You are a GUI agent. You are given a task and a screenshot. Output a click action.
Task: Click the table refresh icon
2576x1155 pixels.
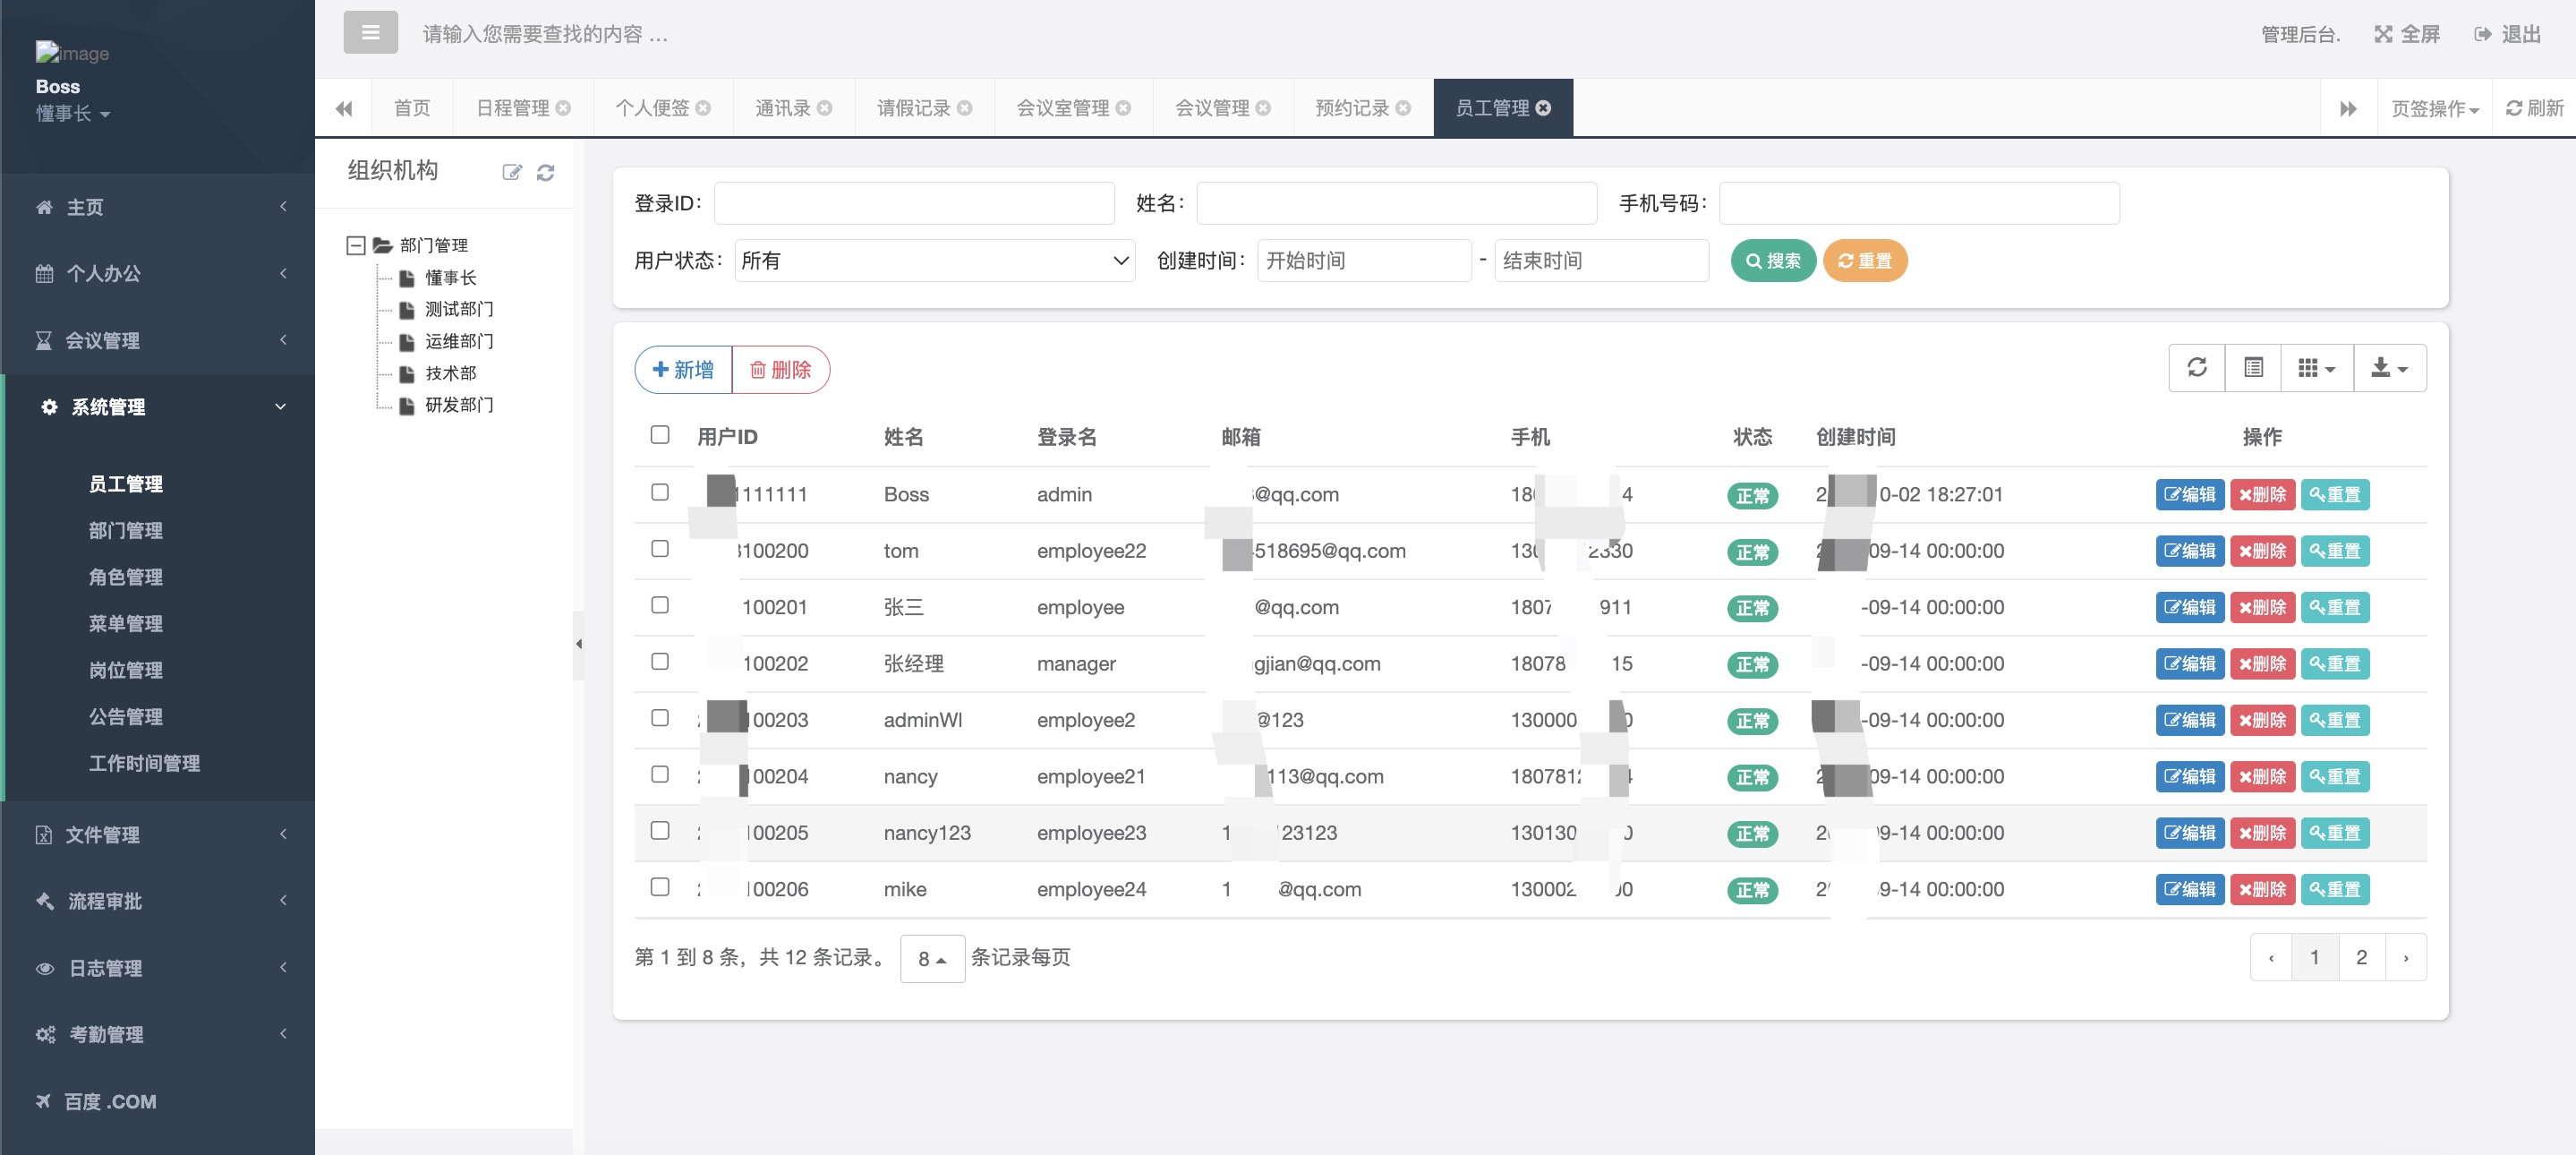pos(2196,368)
